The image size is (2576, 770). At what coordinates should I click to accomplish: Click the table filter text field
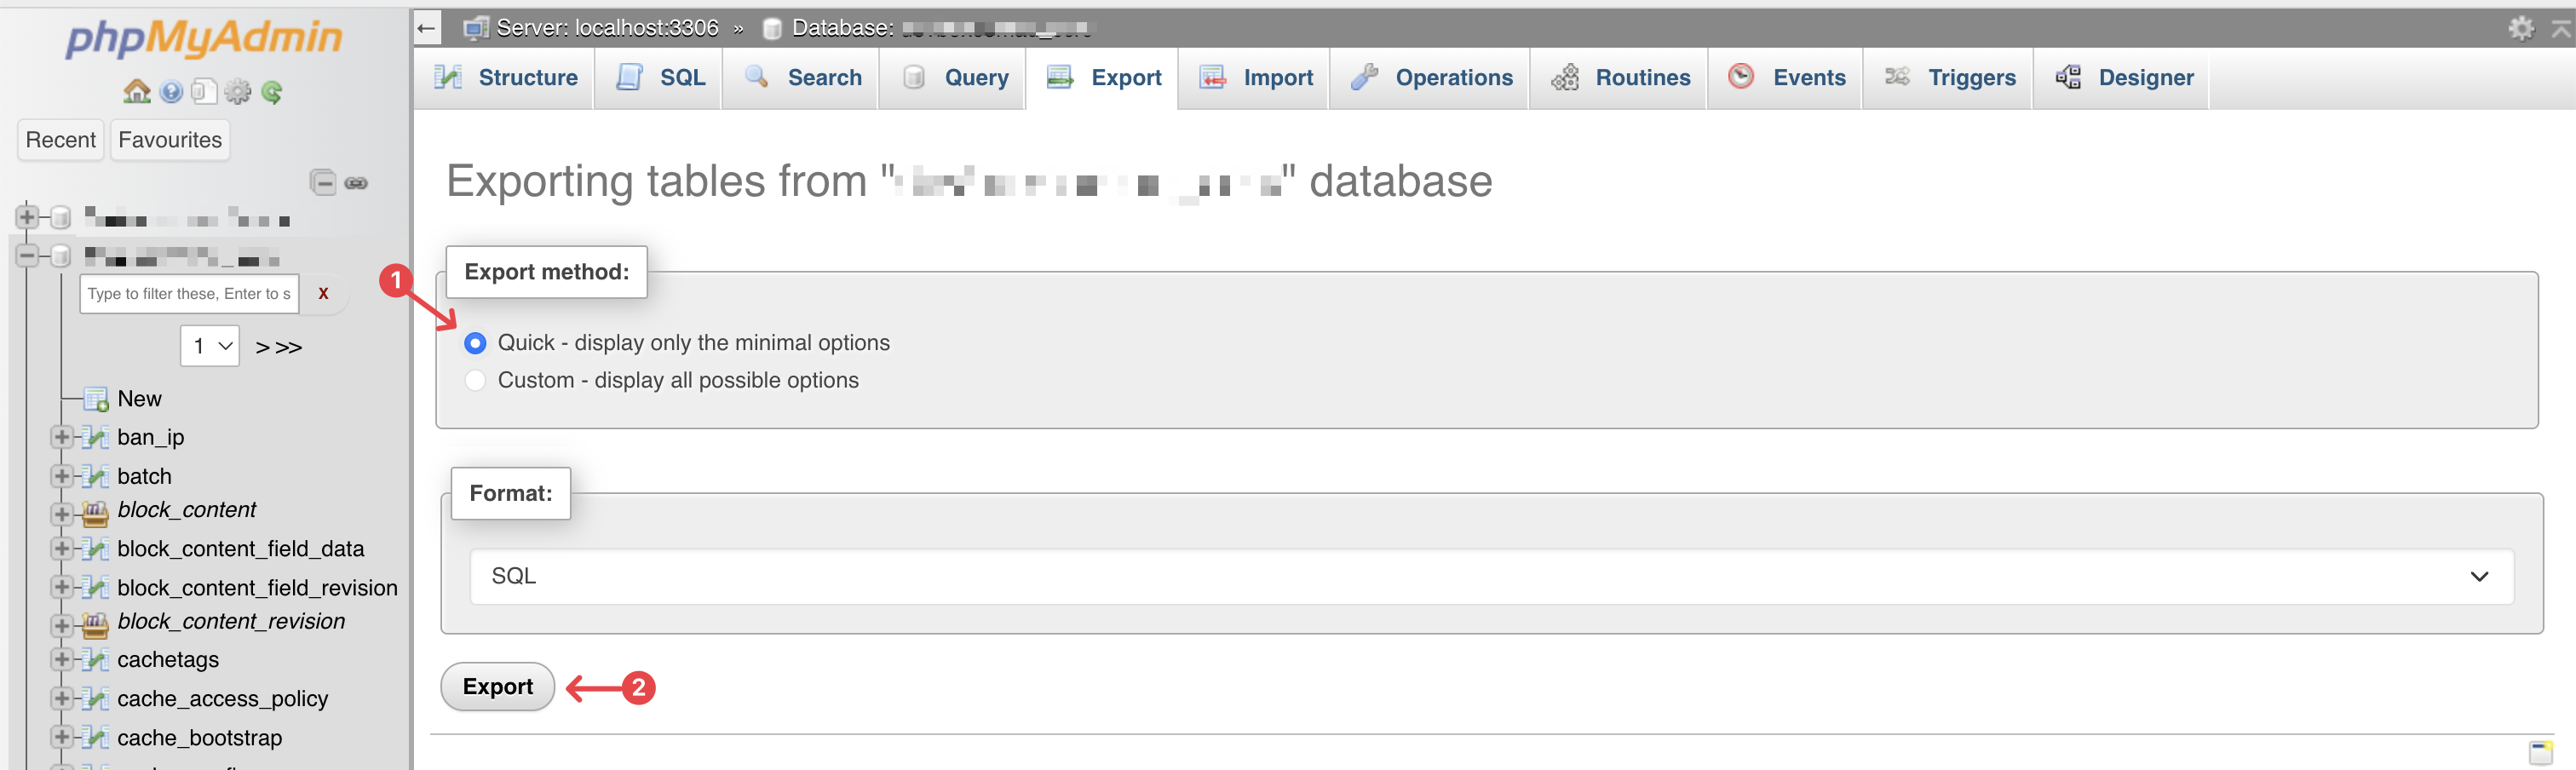point(189,294)
